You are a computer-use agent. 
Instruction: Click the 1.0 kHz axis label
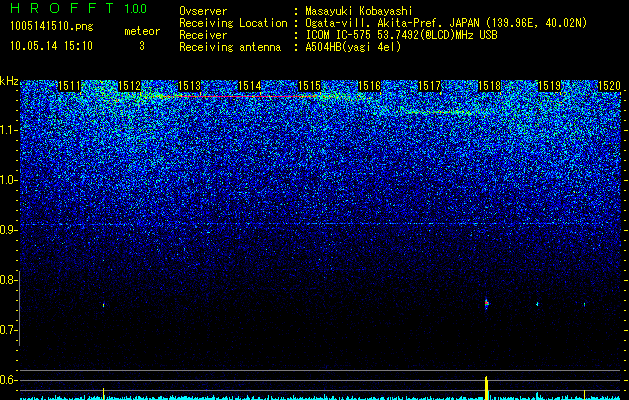[8, 180]
